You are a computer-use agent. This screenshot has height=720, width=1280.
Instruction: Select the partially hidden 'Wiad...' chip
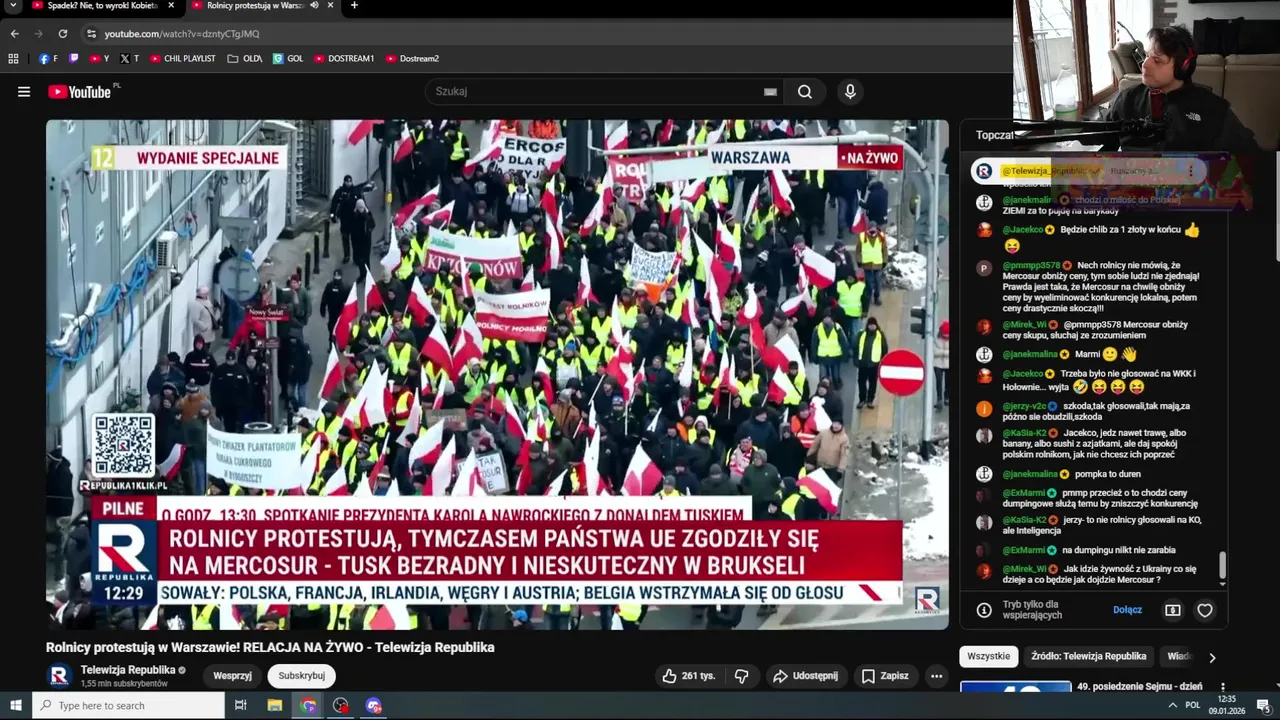pos(1179,656)
